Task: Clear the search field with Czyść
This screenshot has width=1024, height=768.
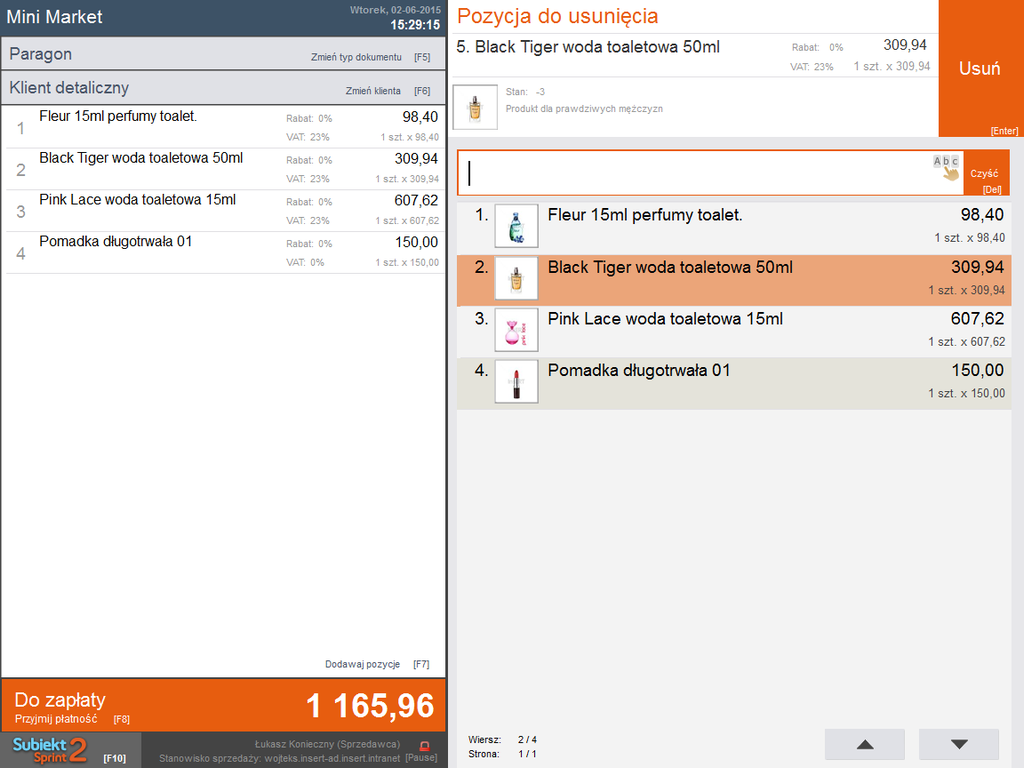Action: tap(986, 173)
